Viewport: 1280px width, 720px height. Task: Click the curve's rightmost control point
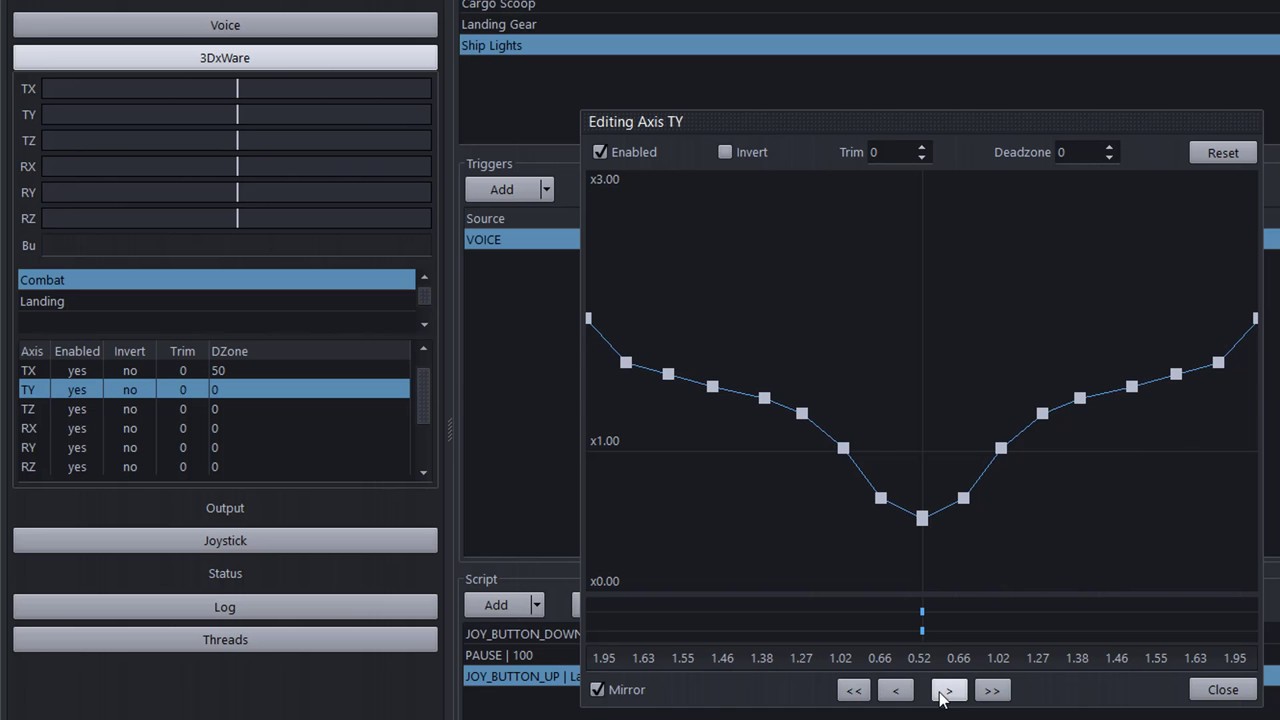(1255, 318)
